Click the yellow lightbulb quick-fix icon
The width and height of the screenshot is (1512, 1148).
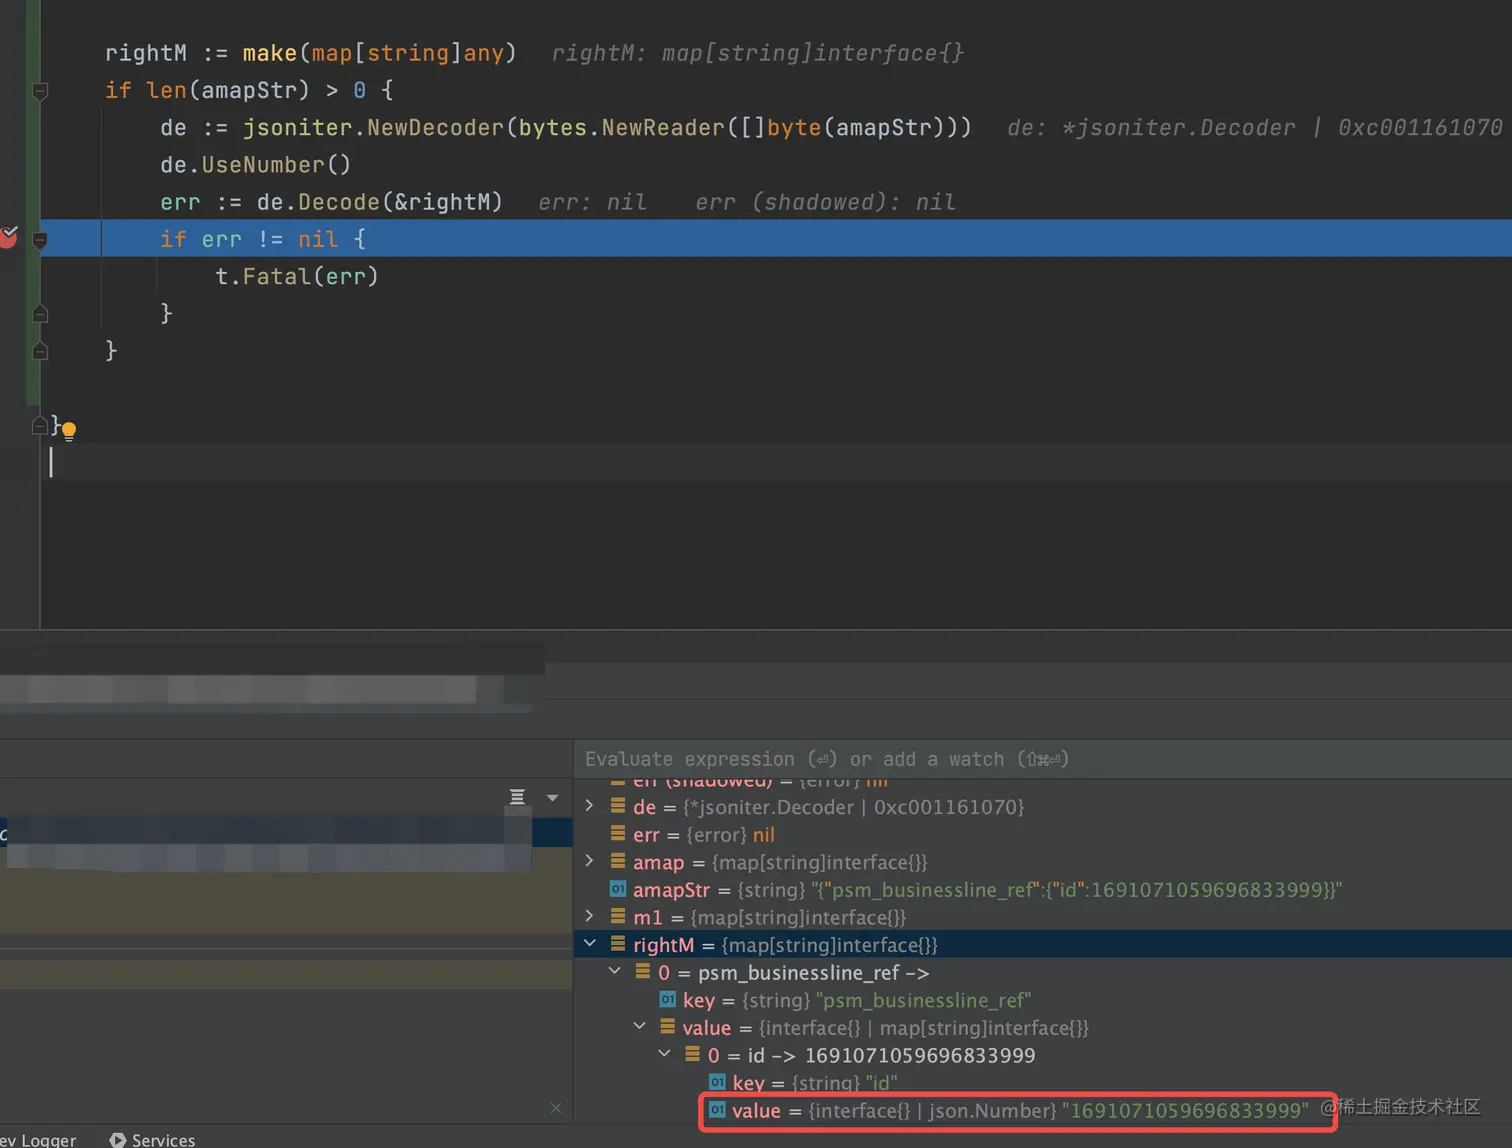[69, 432]
